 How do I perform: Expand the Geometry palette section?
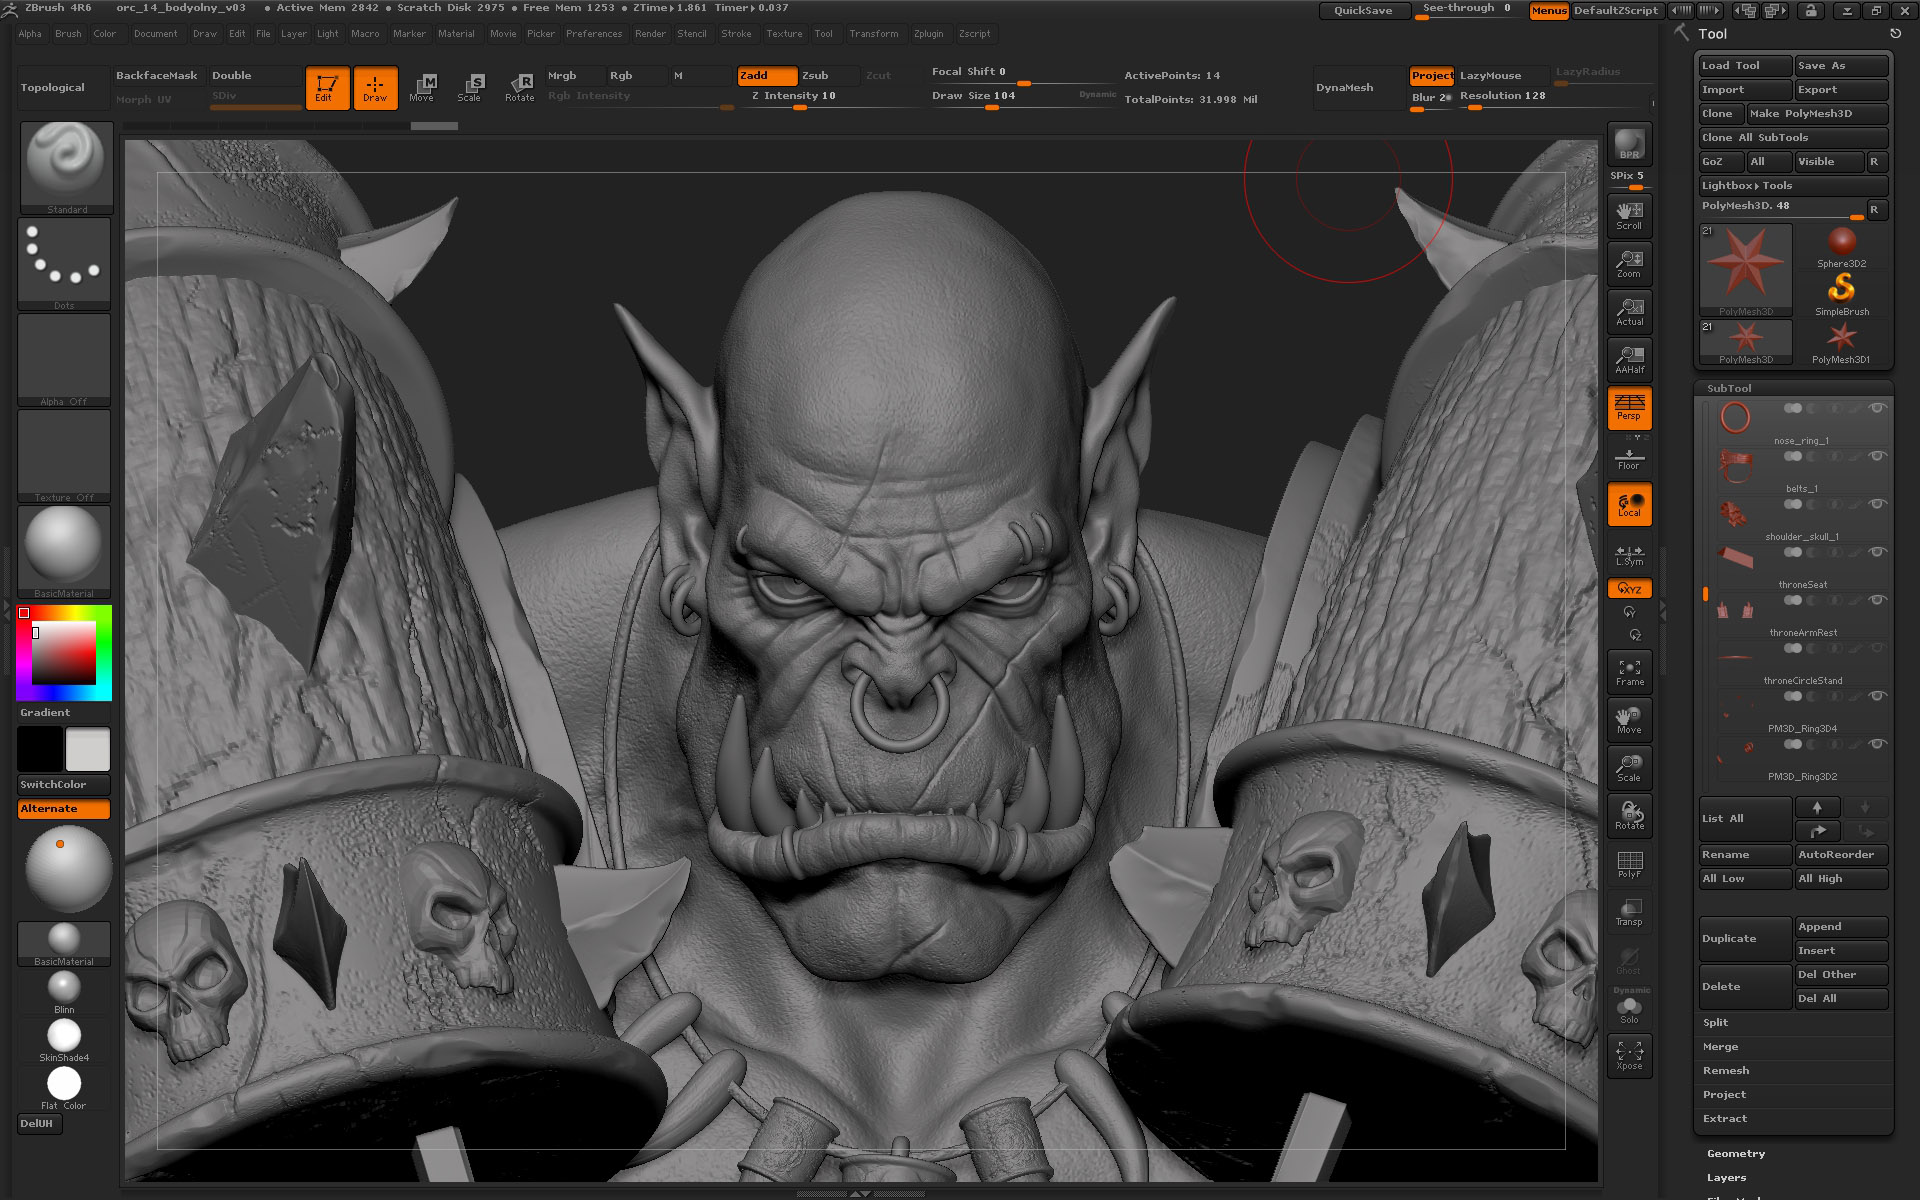coord(1736,1154)
